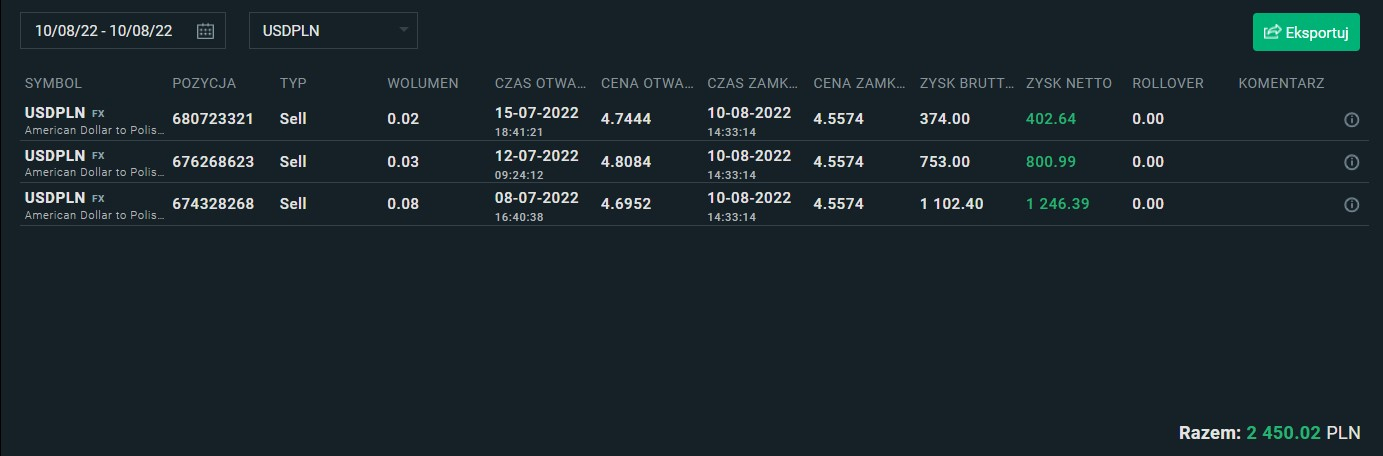Click the Eksportuj button

[x=1306, y=32]
